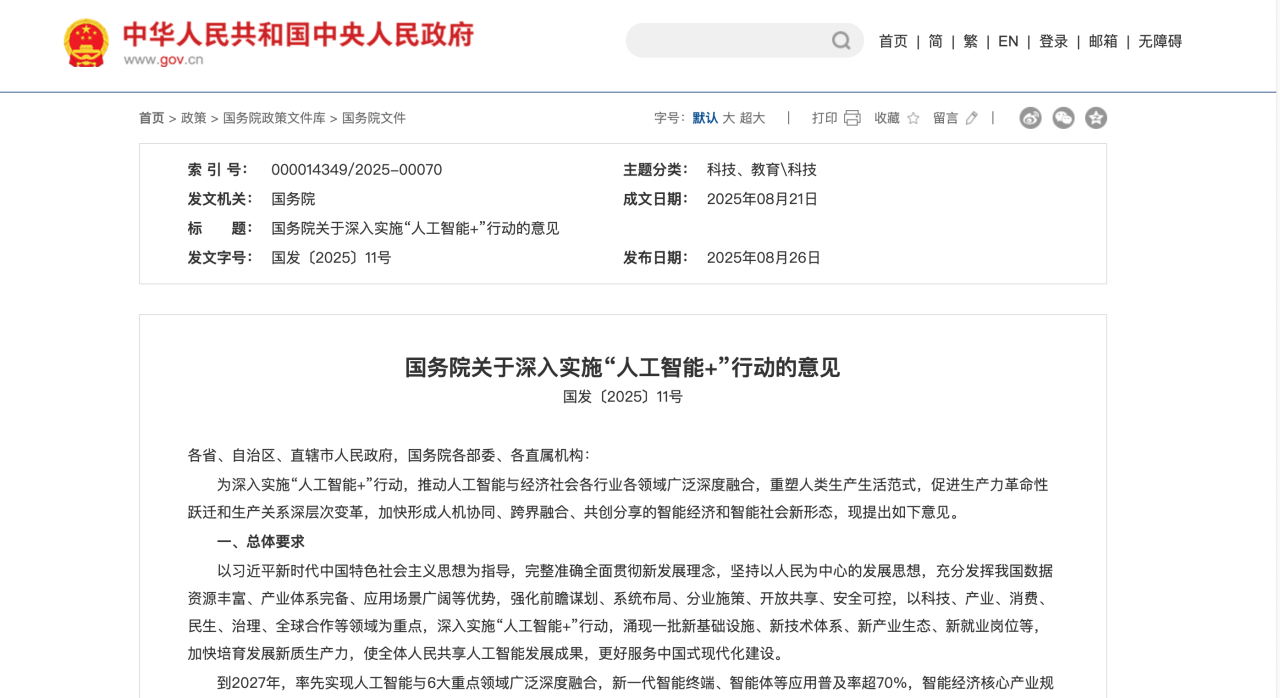Open 首页 in the top navigation
Screen dimensions: 1280x698
[893, 41]
